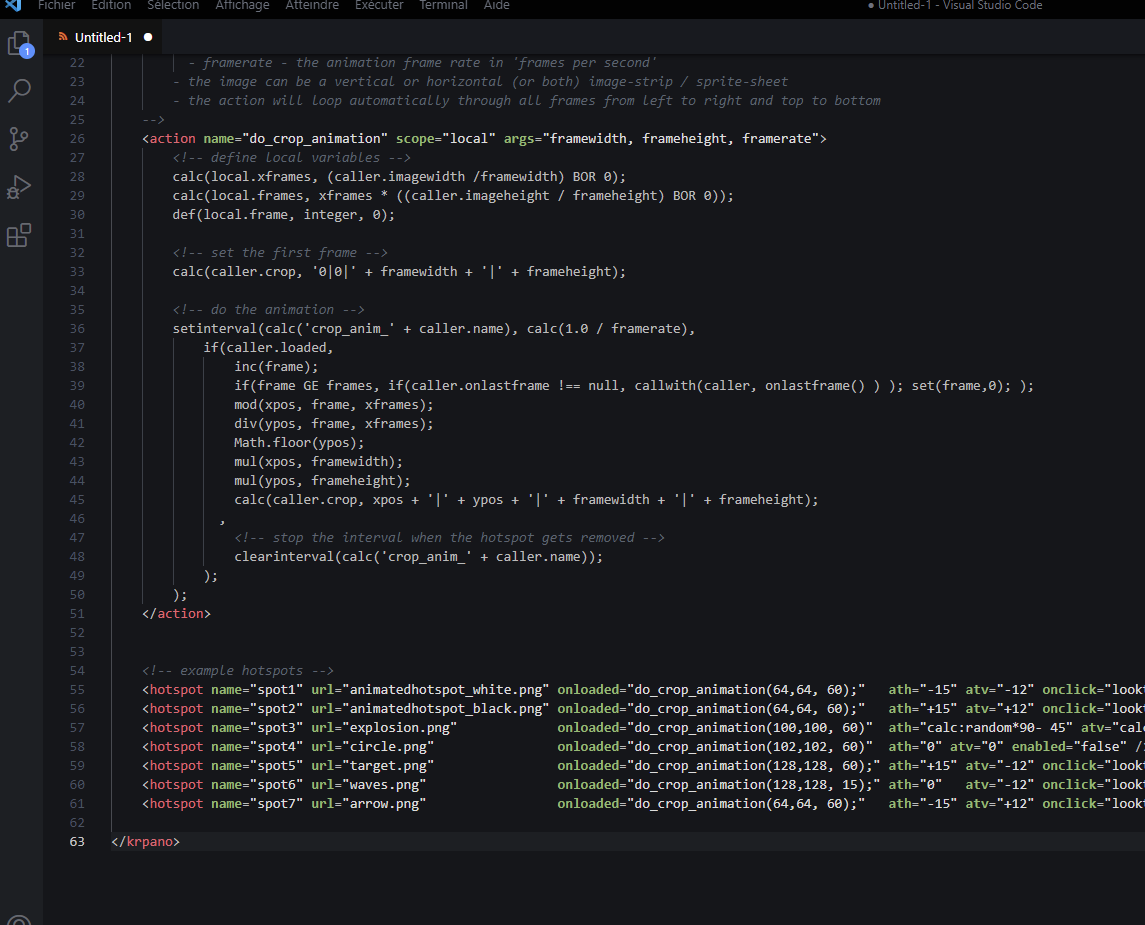Click "if(caller.loaded," on line 37
This screenshot has height=925, width=1145.
(269, 348)
